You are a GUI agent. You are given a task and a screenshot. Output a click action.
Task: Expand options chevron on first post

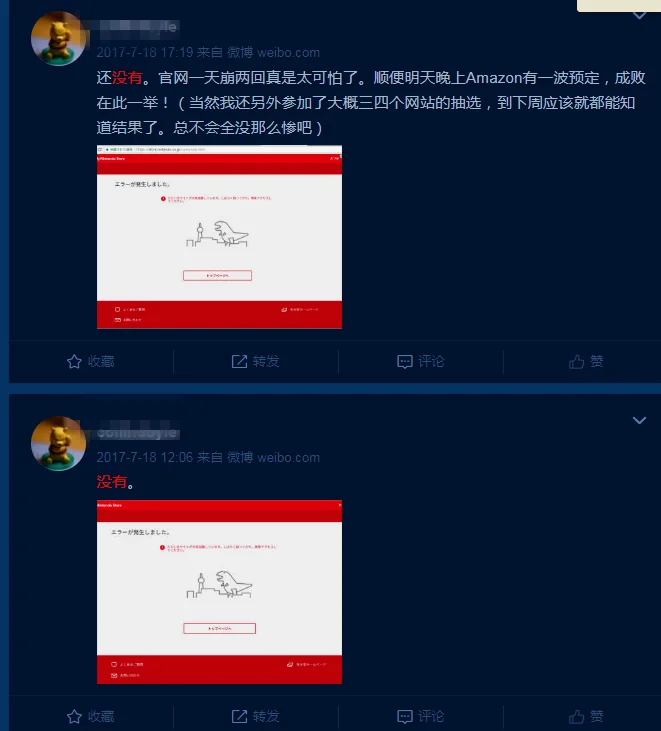tap(639, 15)
